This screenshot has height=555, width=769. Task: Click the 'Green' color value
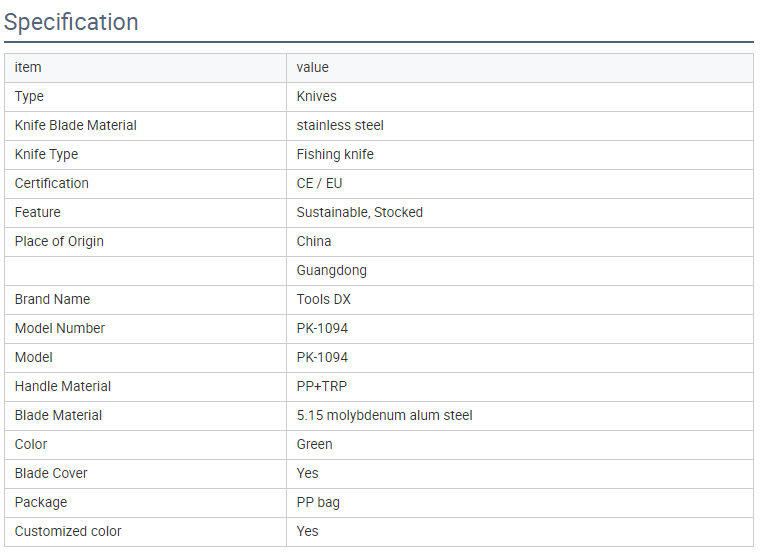(x=314, y=444)
